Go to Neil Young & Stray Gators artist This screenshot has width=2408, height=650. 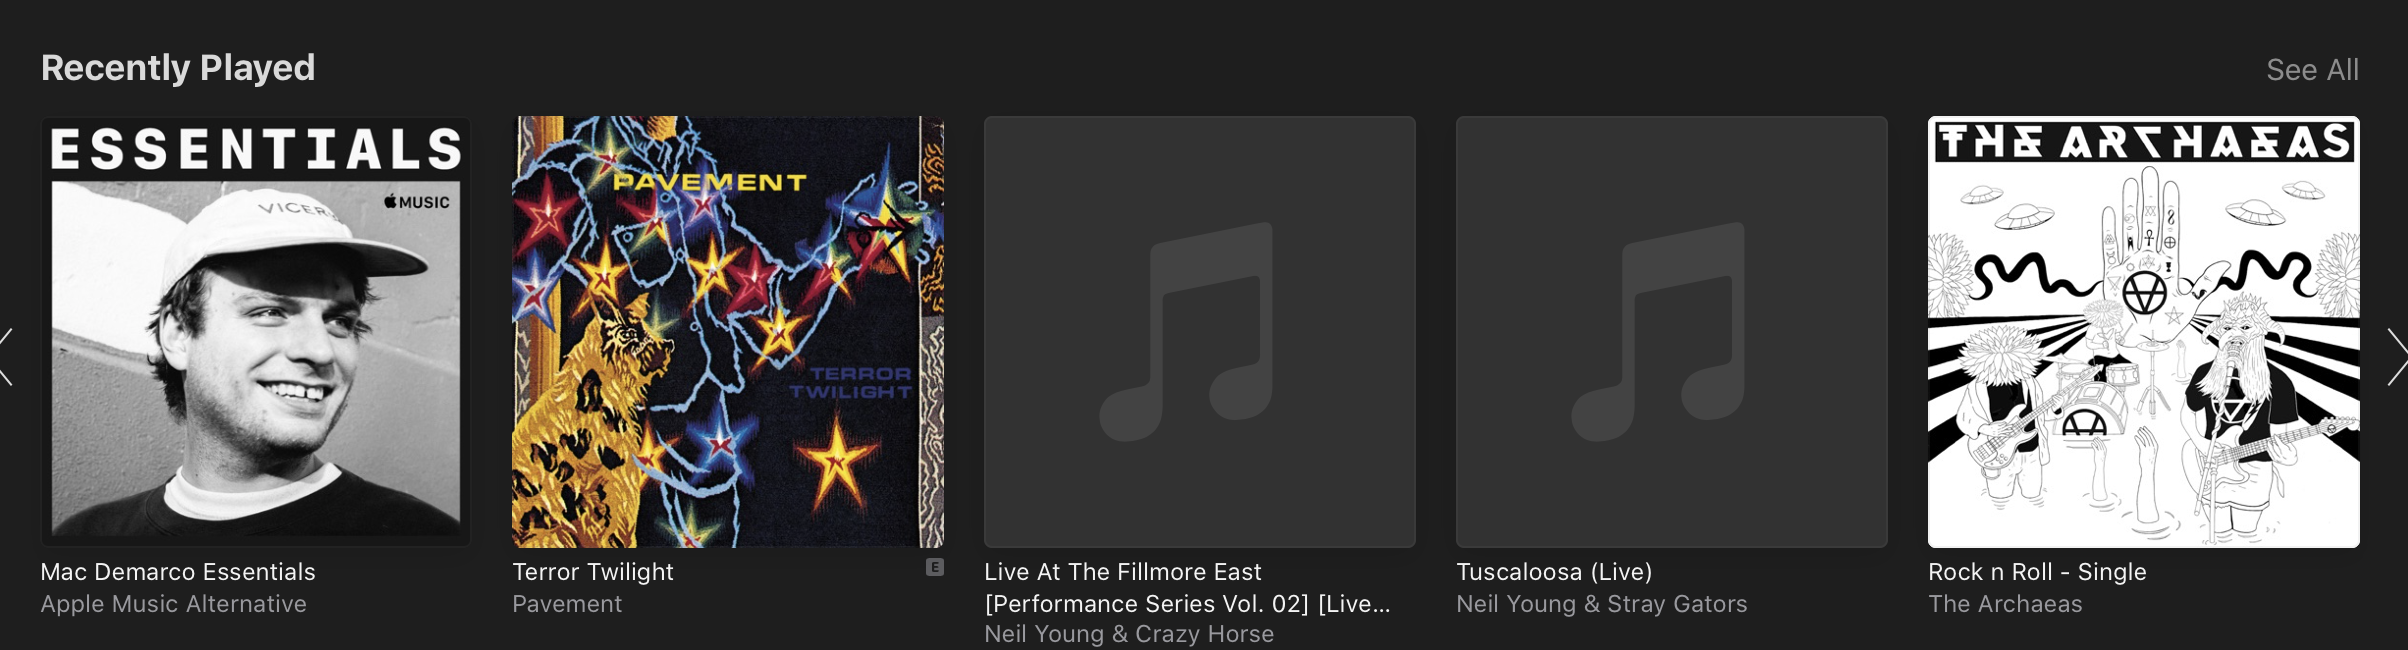pos(1602,604)
